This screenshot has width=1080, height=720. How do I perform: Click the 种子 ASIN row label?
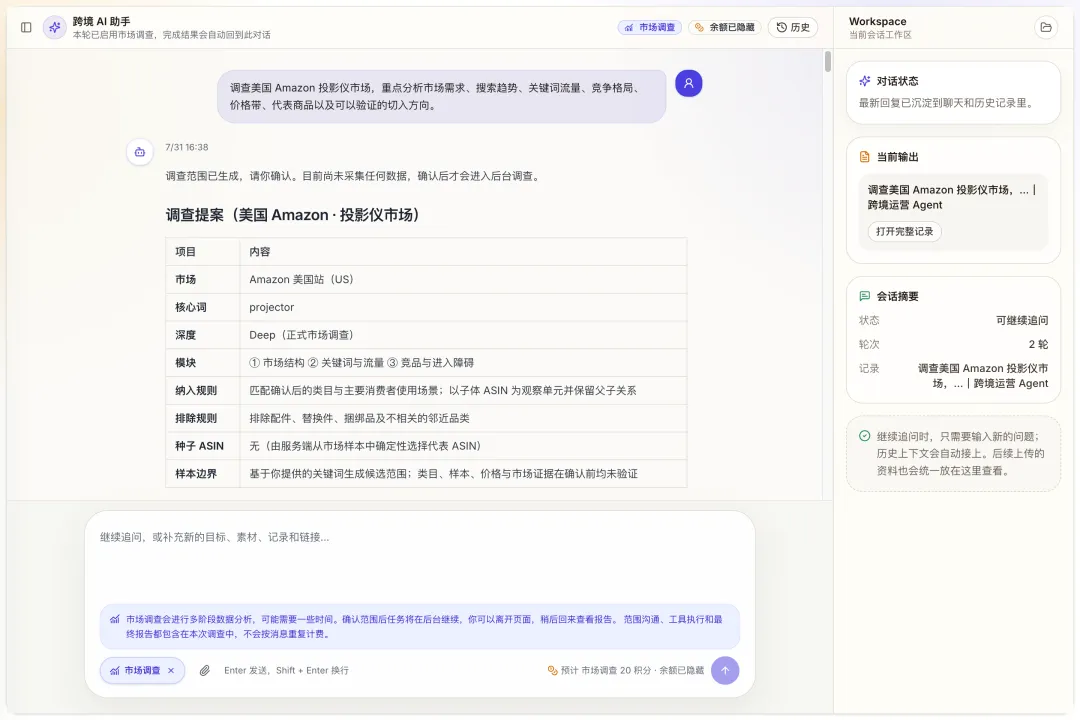199,446
